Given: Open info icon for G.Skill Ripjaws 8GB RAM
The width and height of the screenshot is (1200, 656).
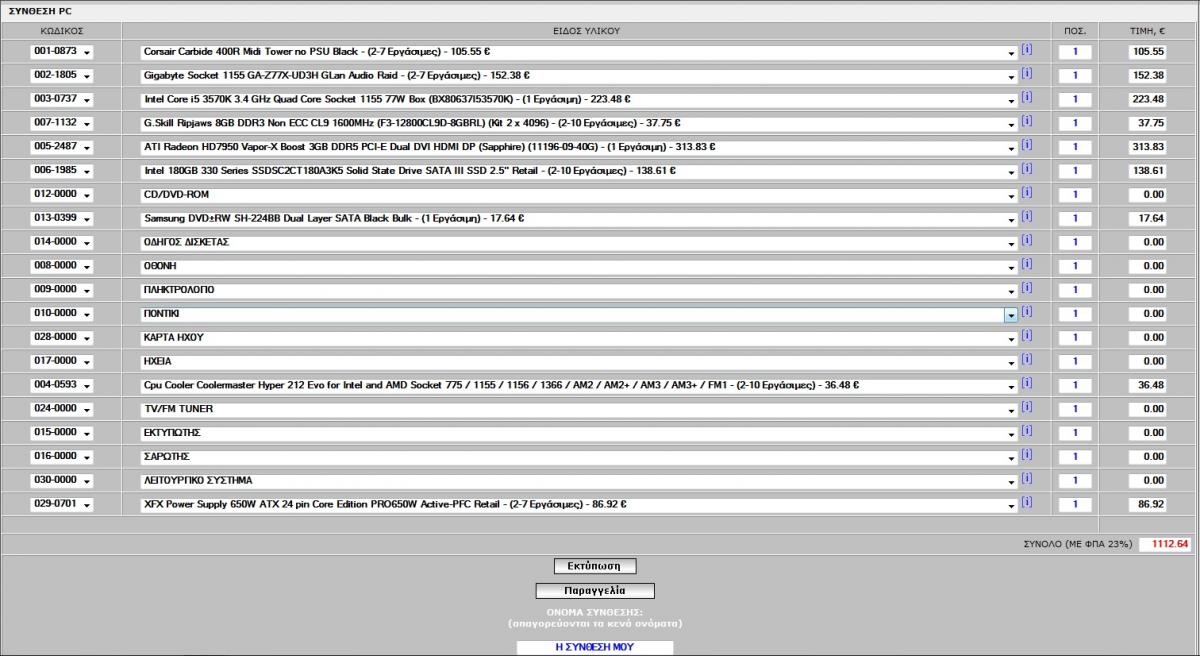Looking at the screenshot, I should coord(1026,122).
